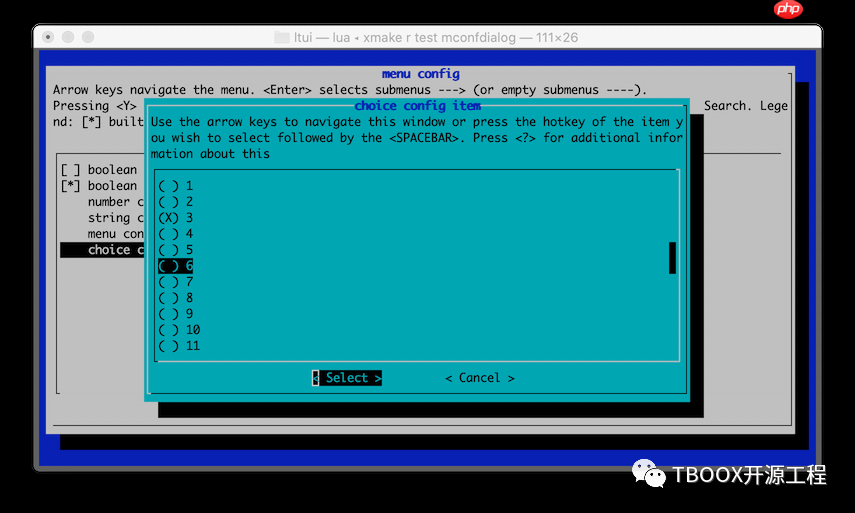The image size is (855, 513).
Task: Pick radio option 9
Action: pyautogui.click(x=176, y=313)
